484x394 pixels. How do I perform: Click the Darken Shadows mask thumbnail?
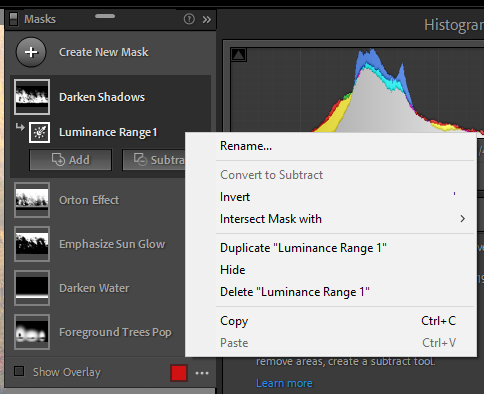(x=32, y=97)
